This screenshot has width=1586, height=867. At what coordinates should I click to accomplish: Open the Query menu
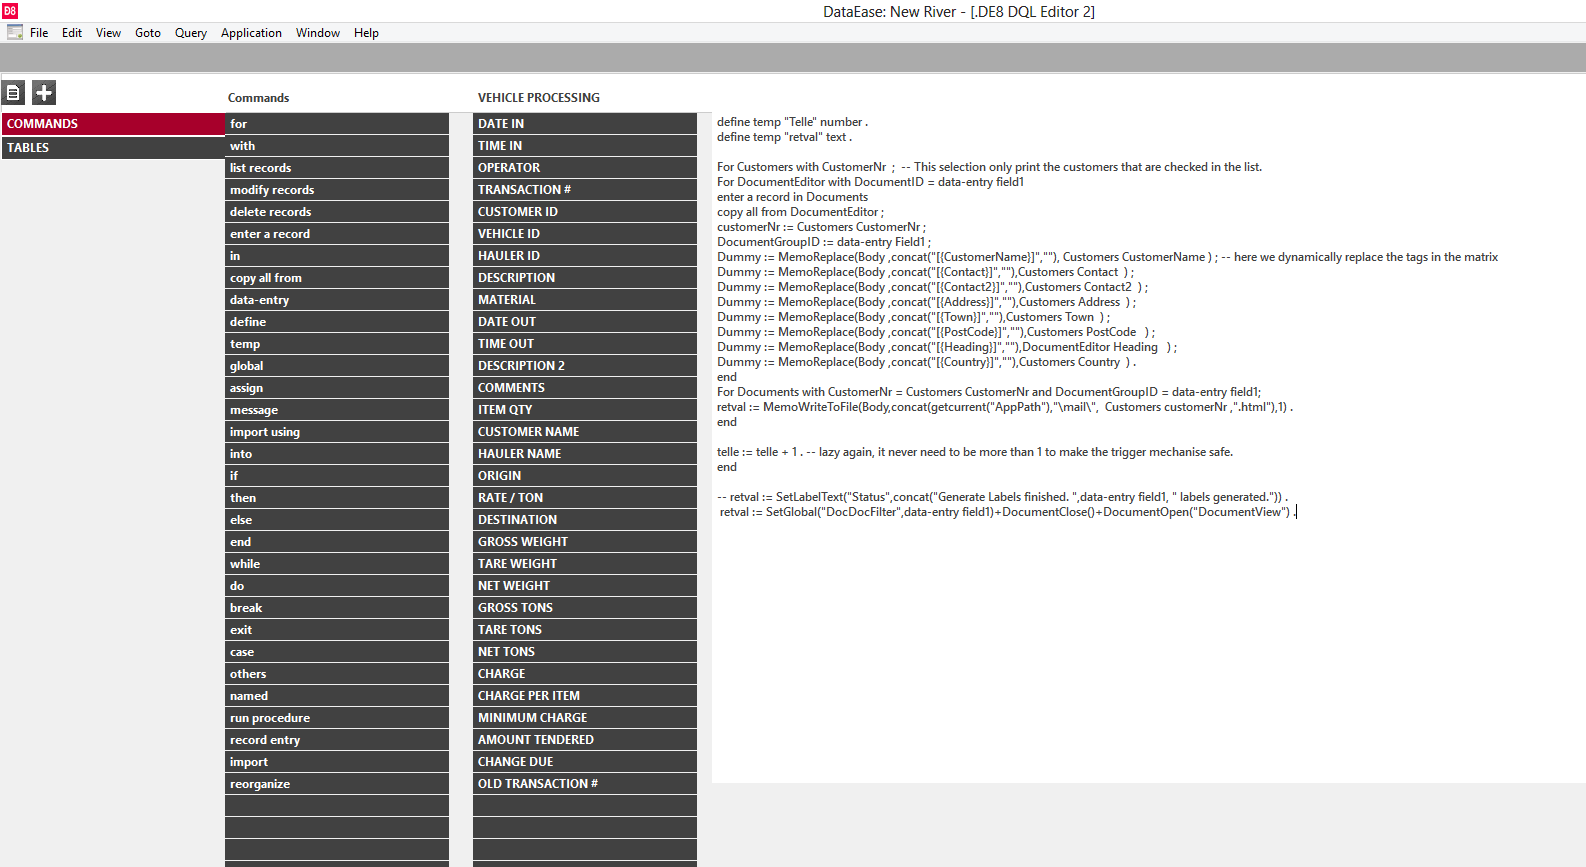[190, 33]
